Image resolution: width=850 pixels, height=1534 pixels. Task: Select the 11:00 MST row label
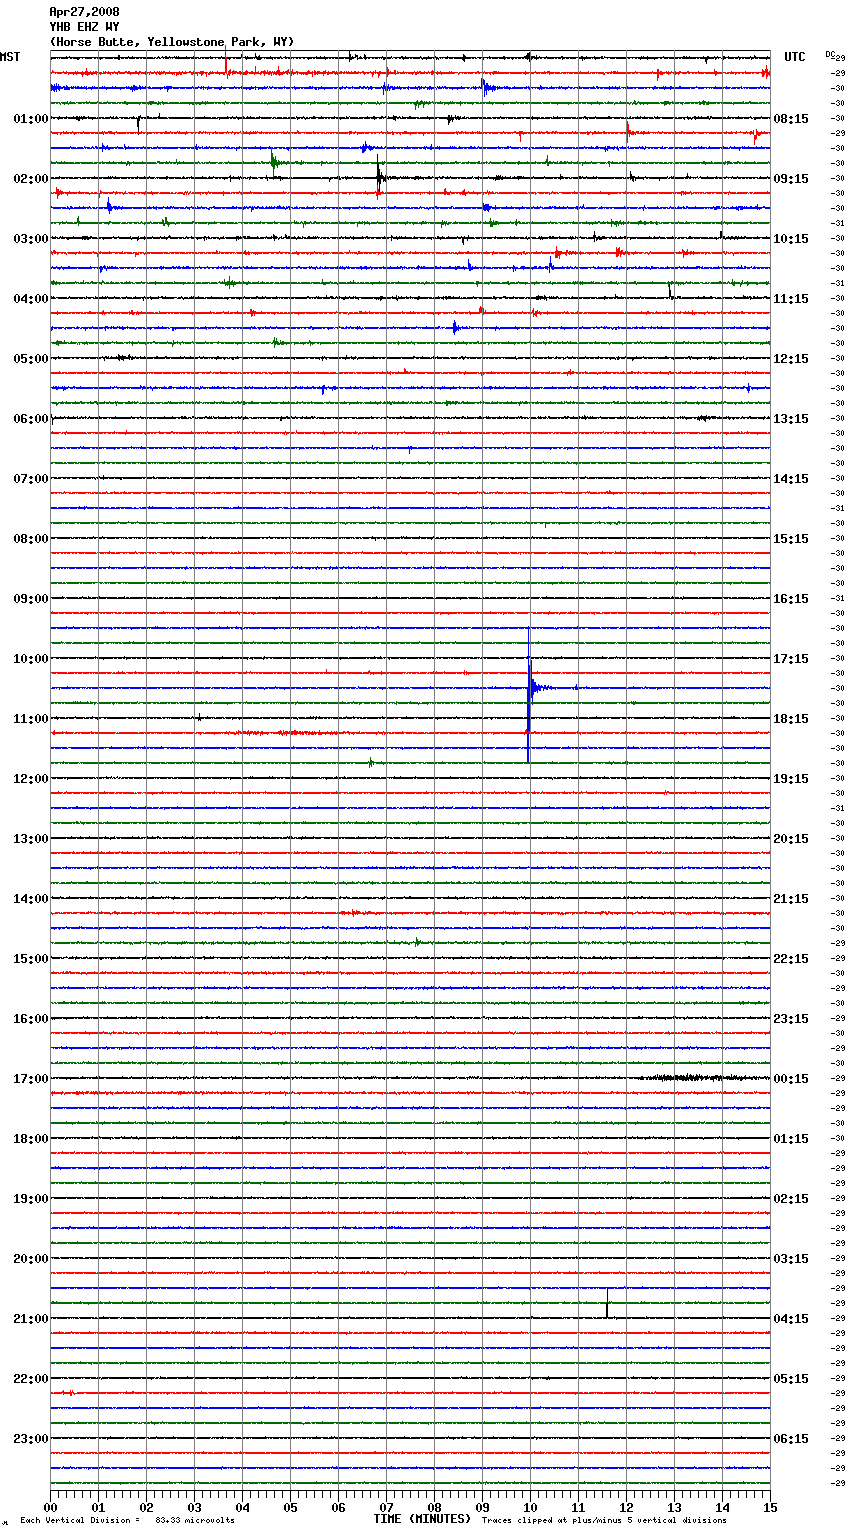point(31,719)
